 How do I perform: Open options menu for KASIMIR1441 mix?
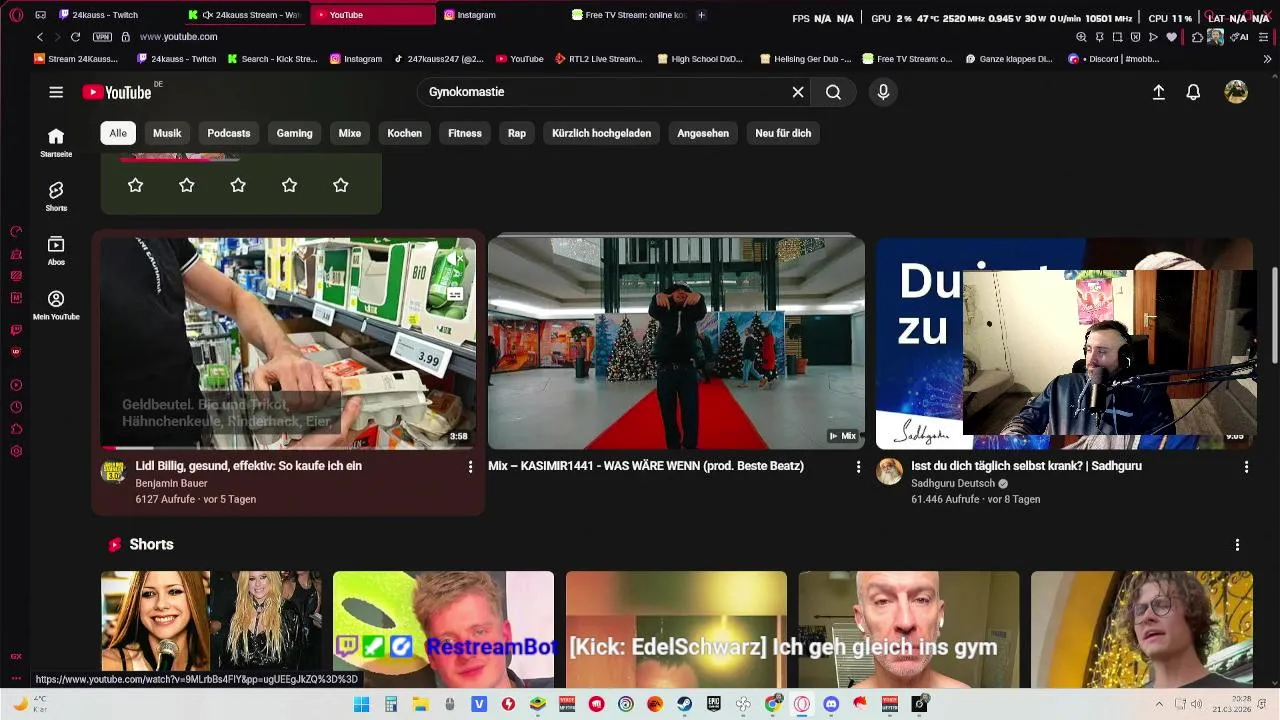tap(858, 467)
